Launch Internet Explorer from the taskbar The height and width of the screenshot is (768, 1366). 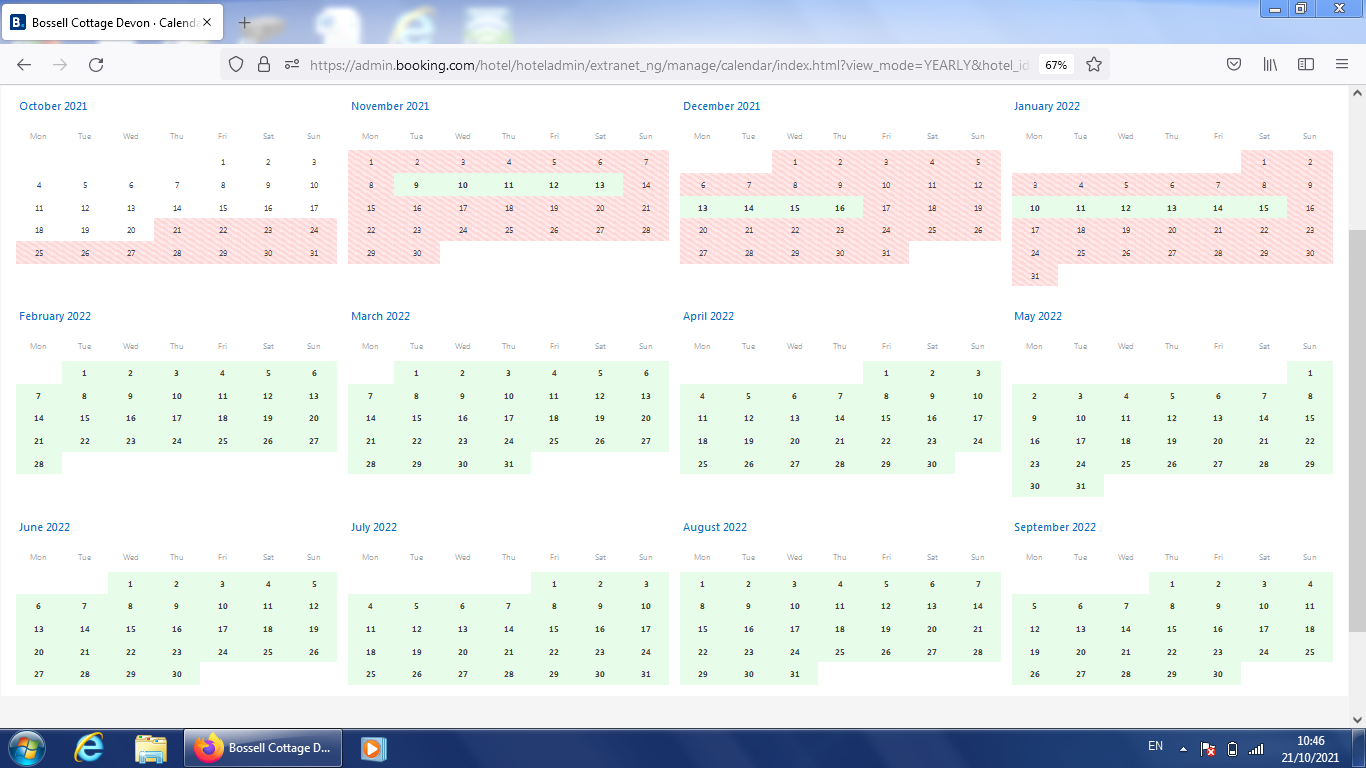pos(89,748)
